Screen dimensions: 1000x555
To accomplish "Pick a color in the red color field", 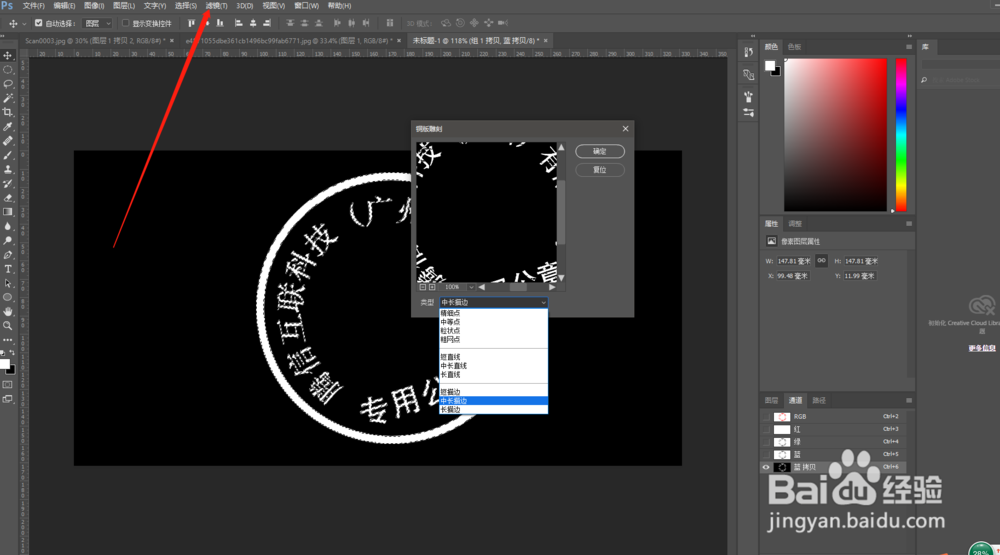I will click(x=835, y=135).
